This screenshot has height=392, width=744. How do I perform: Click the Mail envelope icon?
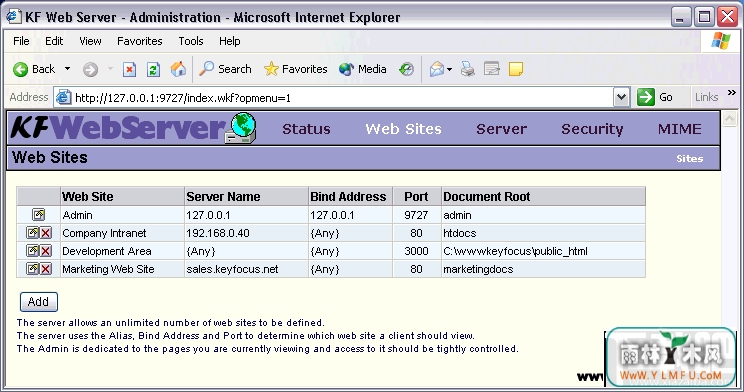pyautogui.click(x=437, y=69)
